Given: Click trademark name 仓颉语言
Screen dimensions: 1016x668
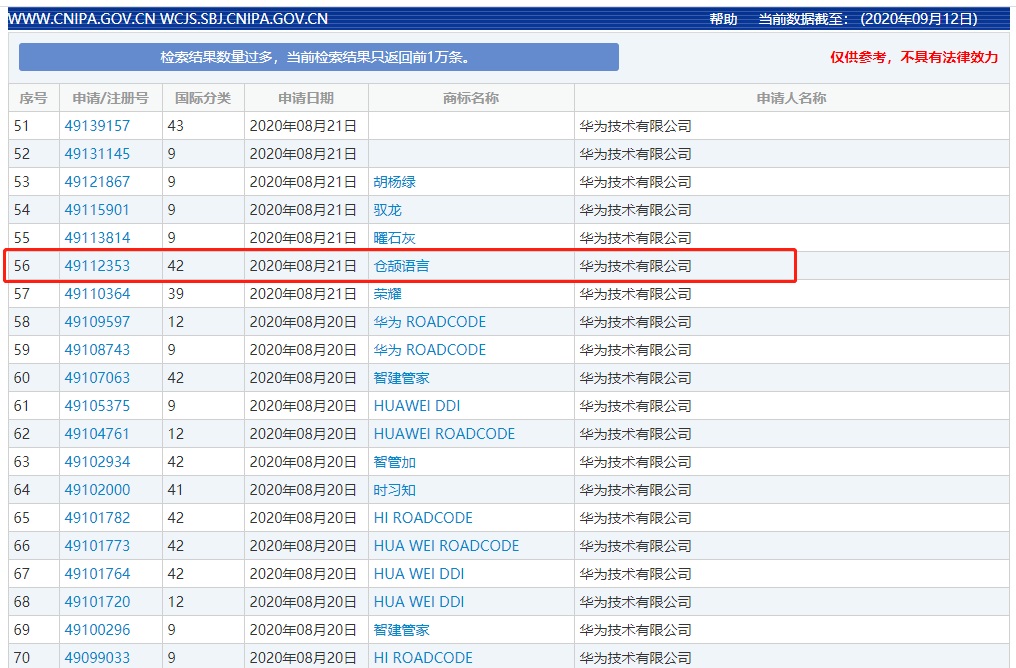Looking at the screenshot, I should 401,266.
